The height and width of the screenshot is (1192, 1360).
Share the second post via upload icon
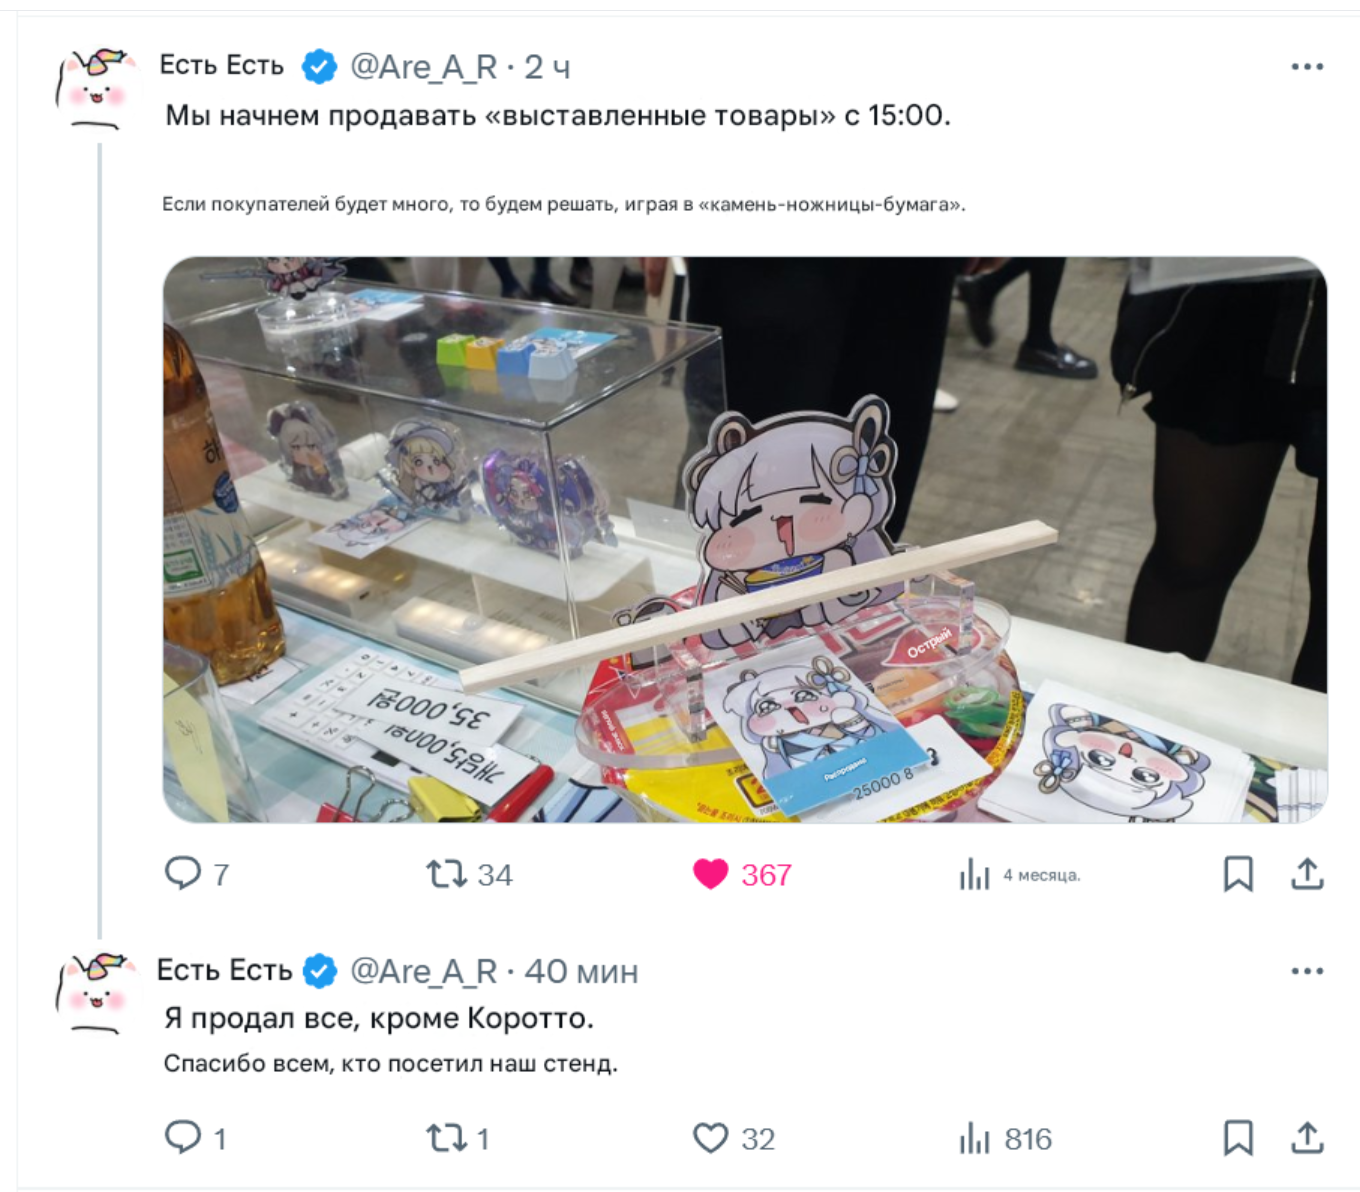pyautogui.click(x=1307, y=1138)
